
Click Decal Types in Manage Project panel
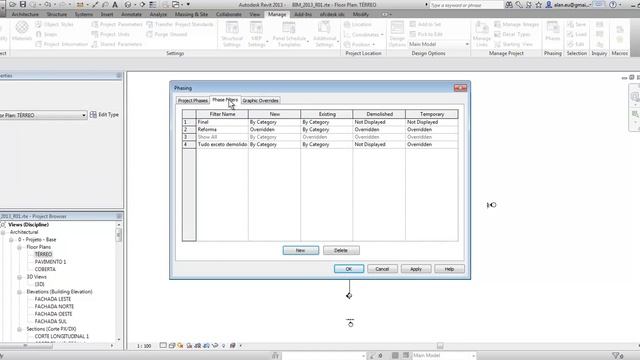pyautogui.click(x=512, y=34)
